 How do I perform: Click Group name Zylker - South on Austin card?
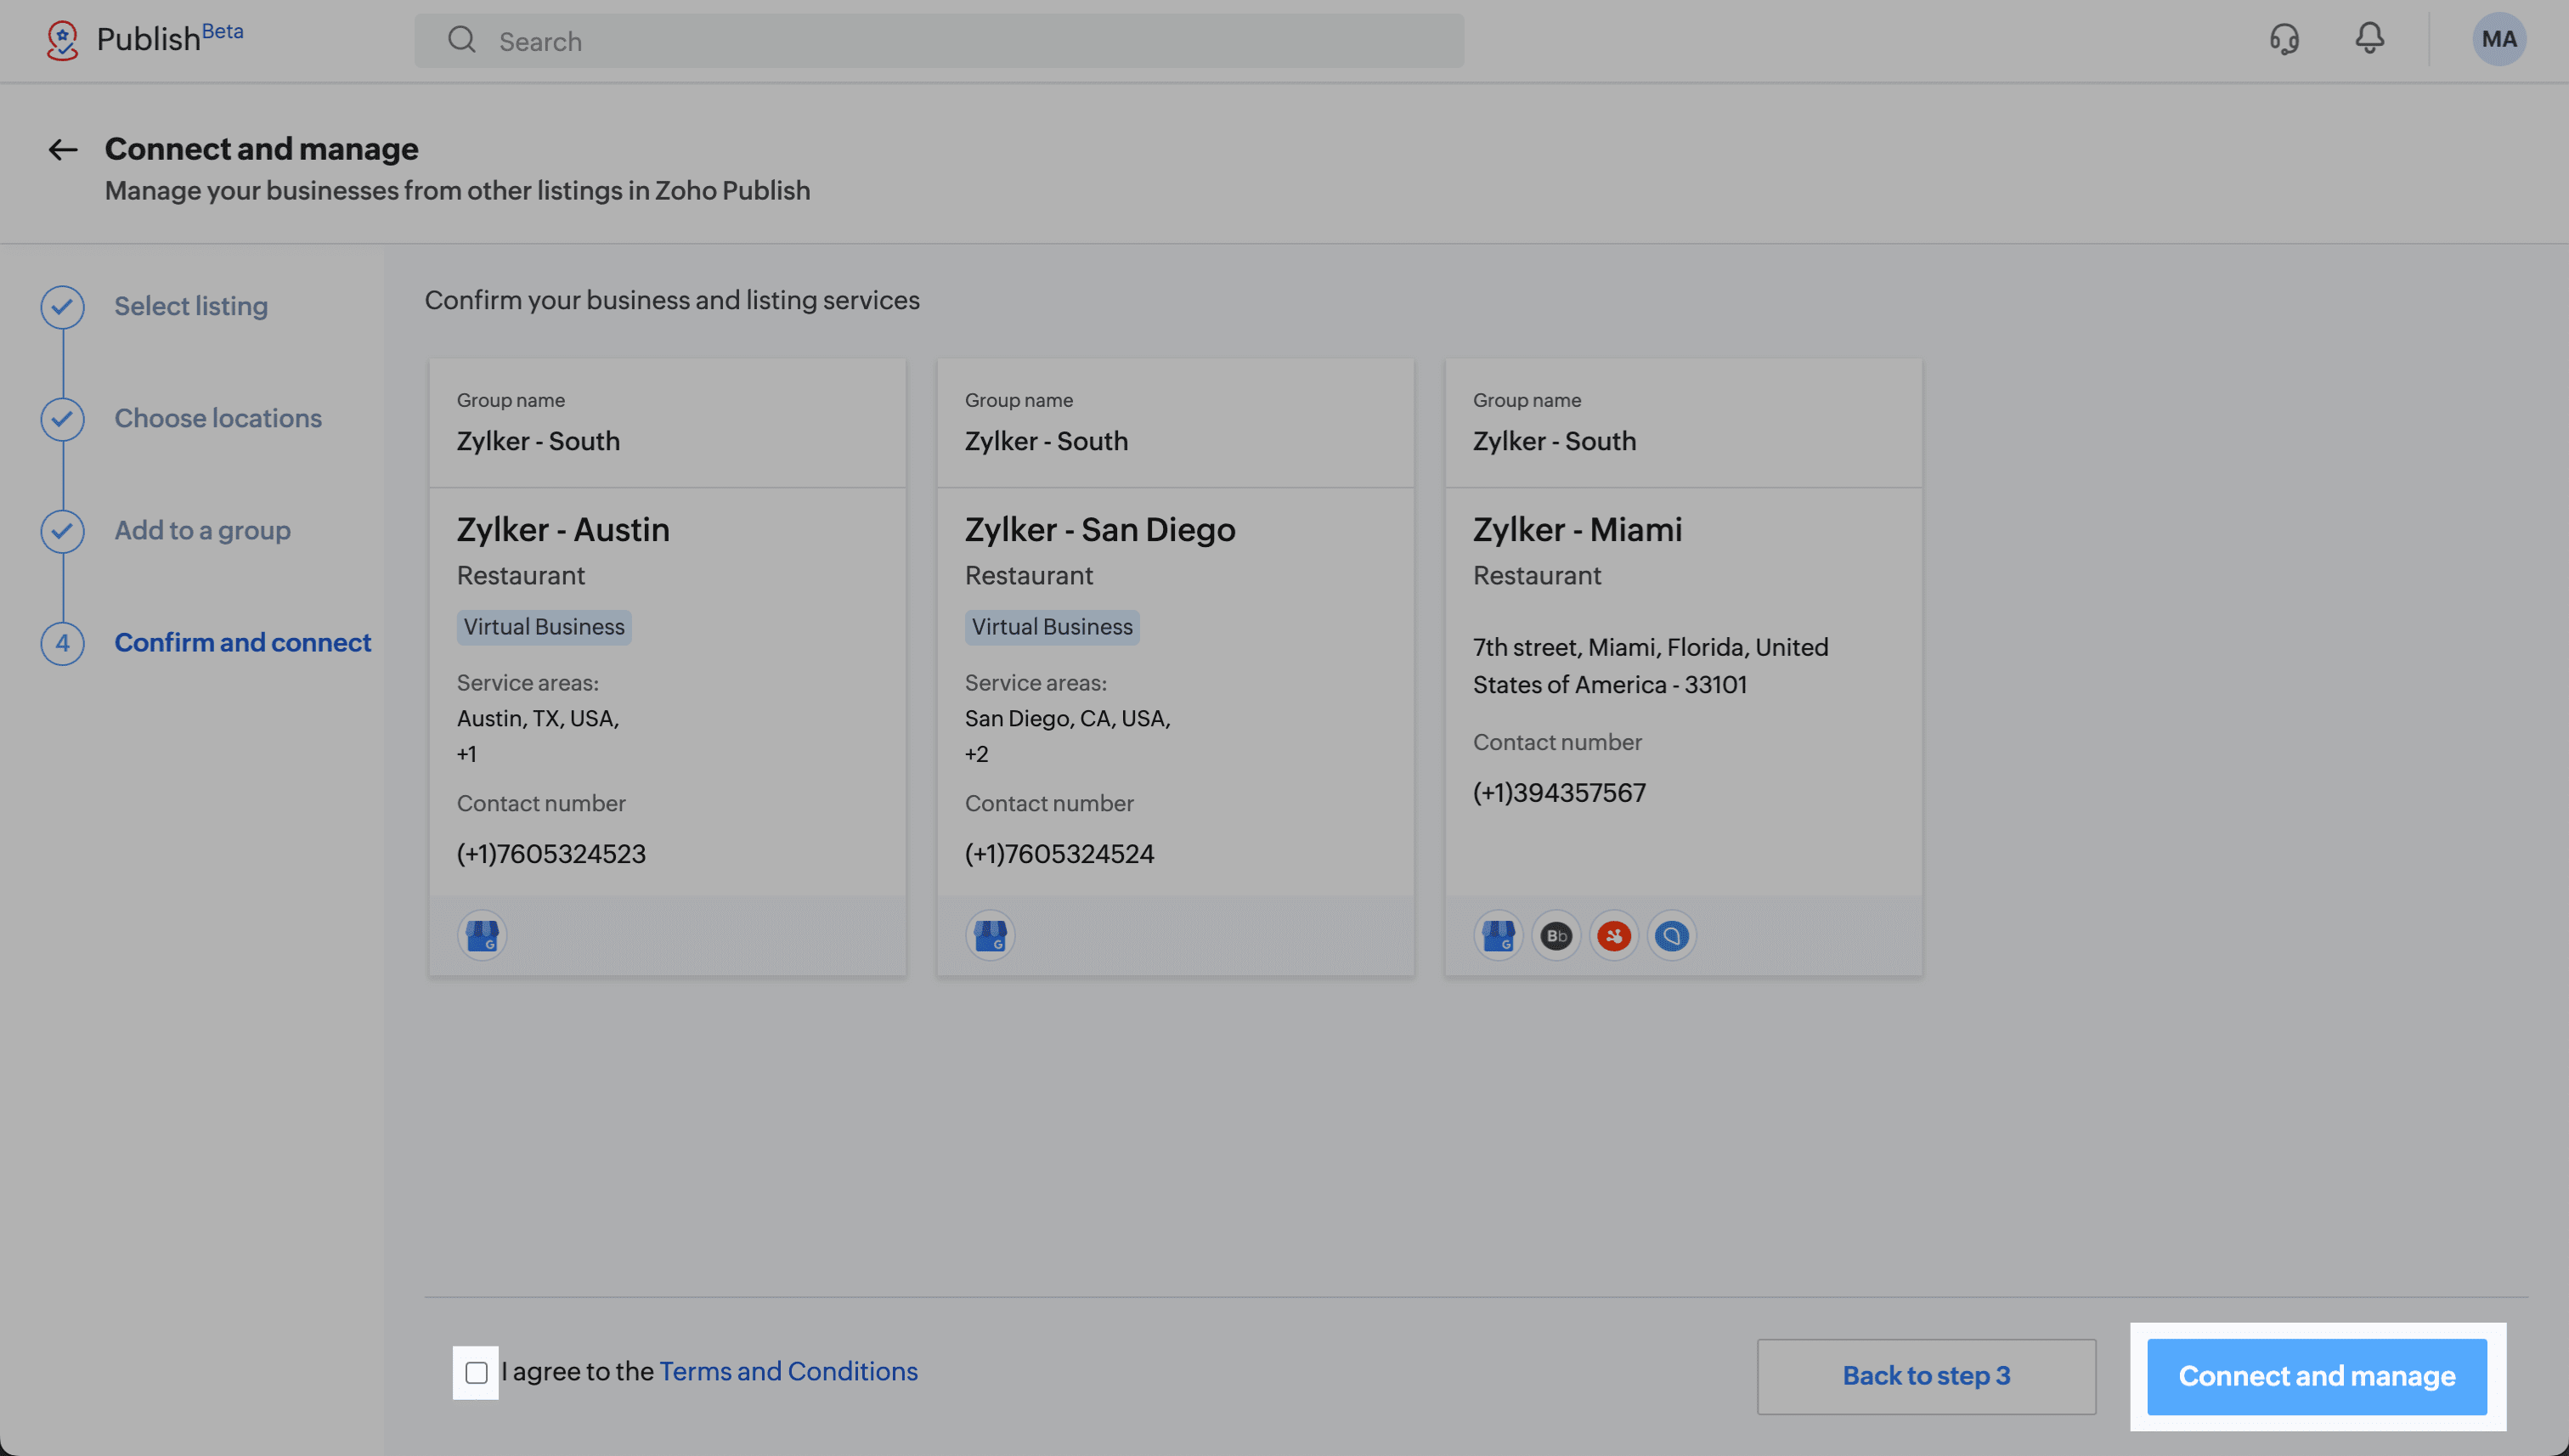click(x=538, y=441)
